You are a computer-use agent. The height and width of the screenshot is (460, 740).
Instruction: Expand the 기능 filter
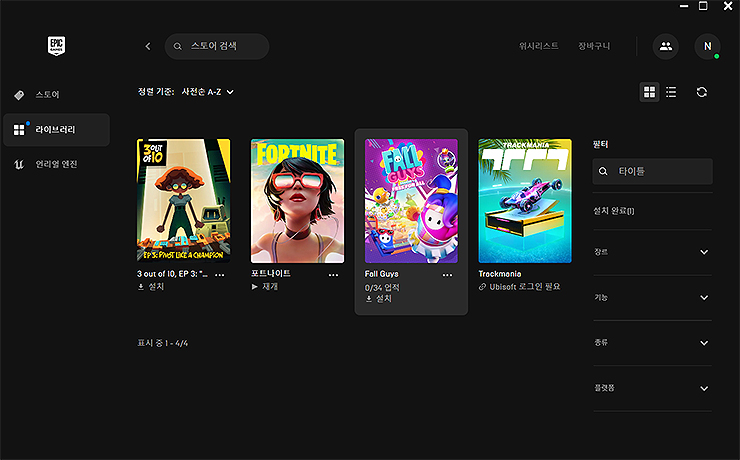[x=653, y=297]
